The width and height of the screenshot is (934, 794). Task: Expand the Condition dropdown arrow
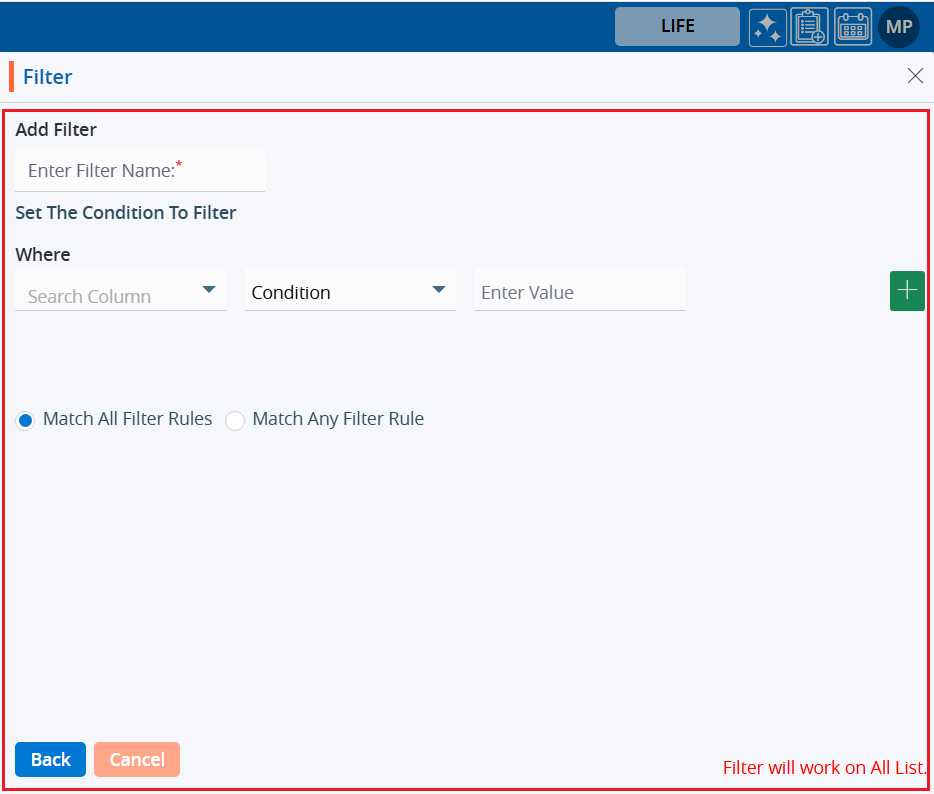[x=438, y=290]
